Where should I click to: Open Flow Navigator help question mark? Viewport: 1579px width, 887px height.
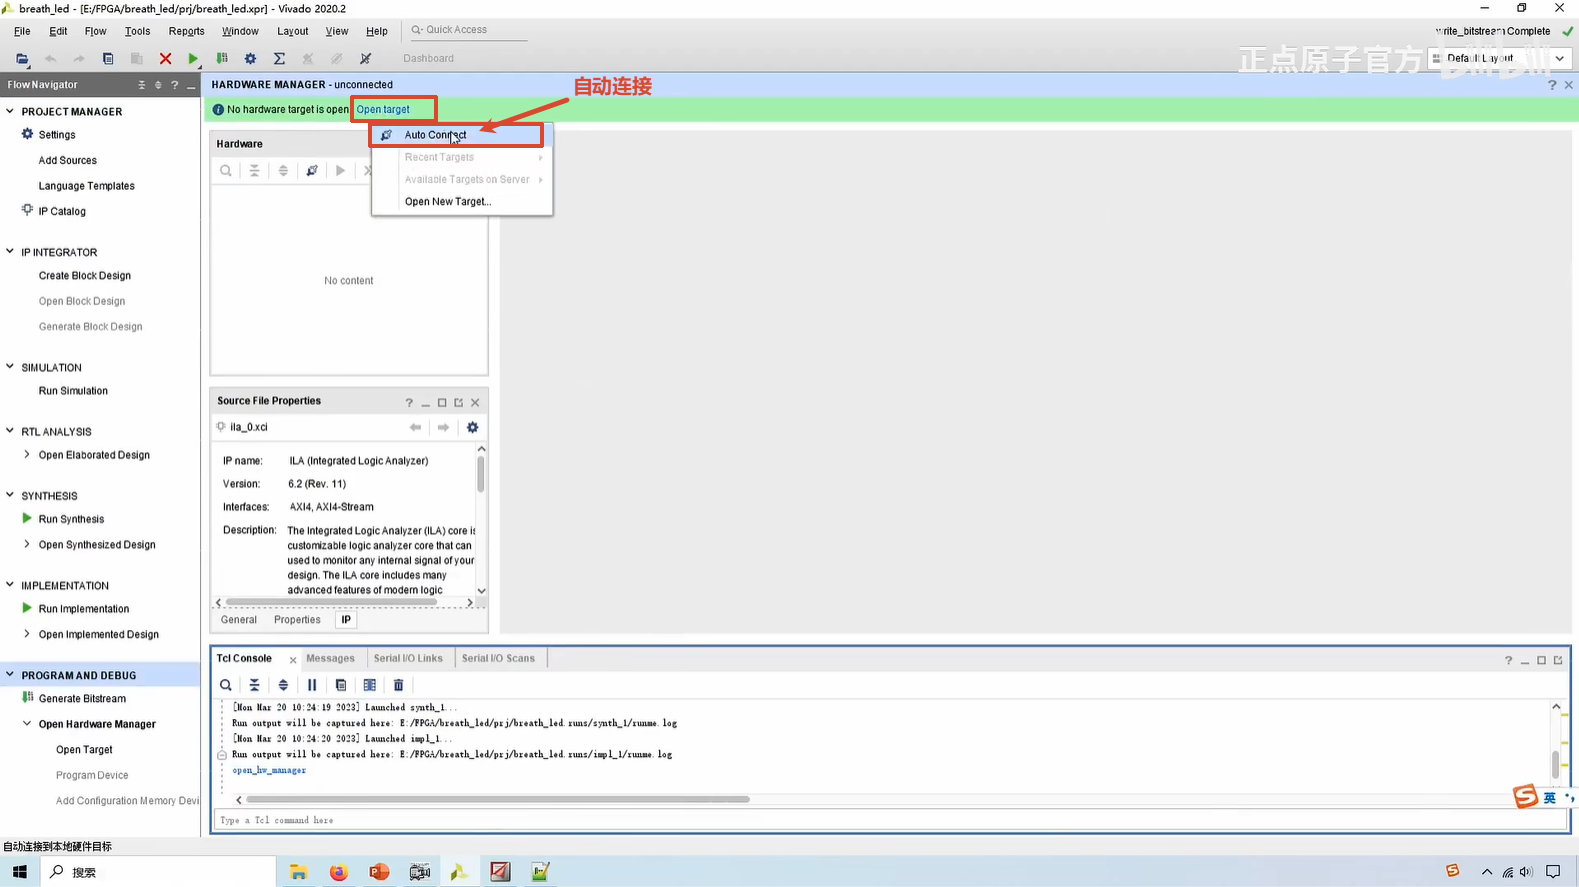pyautogui.click(x=174, y=85)
